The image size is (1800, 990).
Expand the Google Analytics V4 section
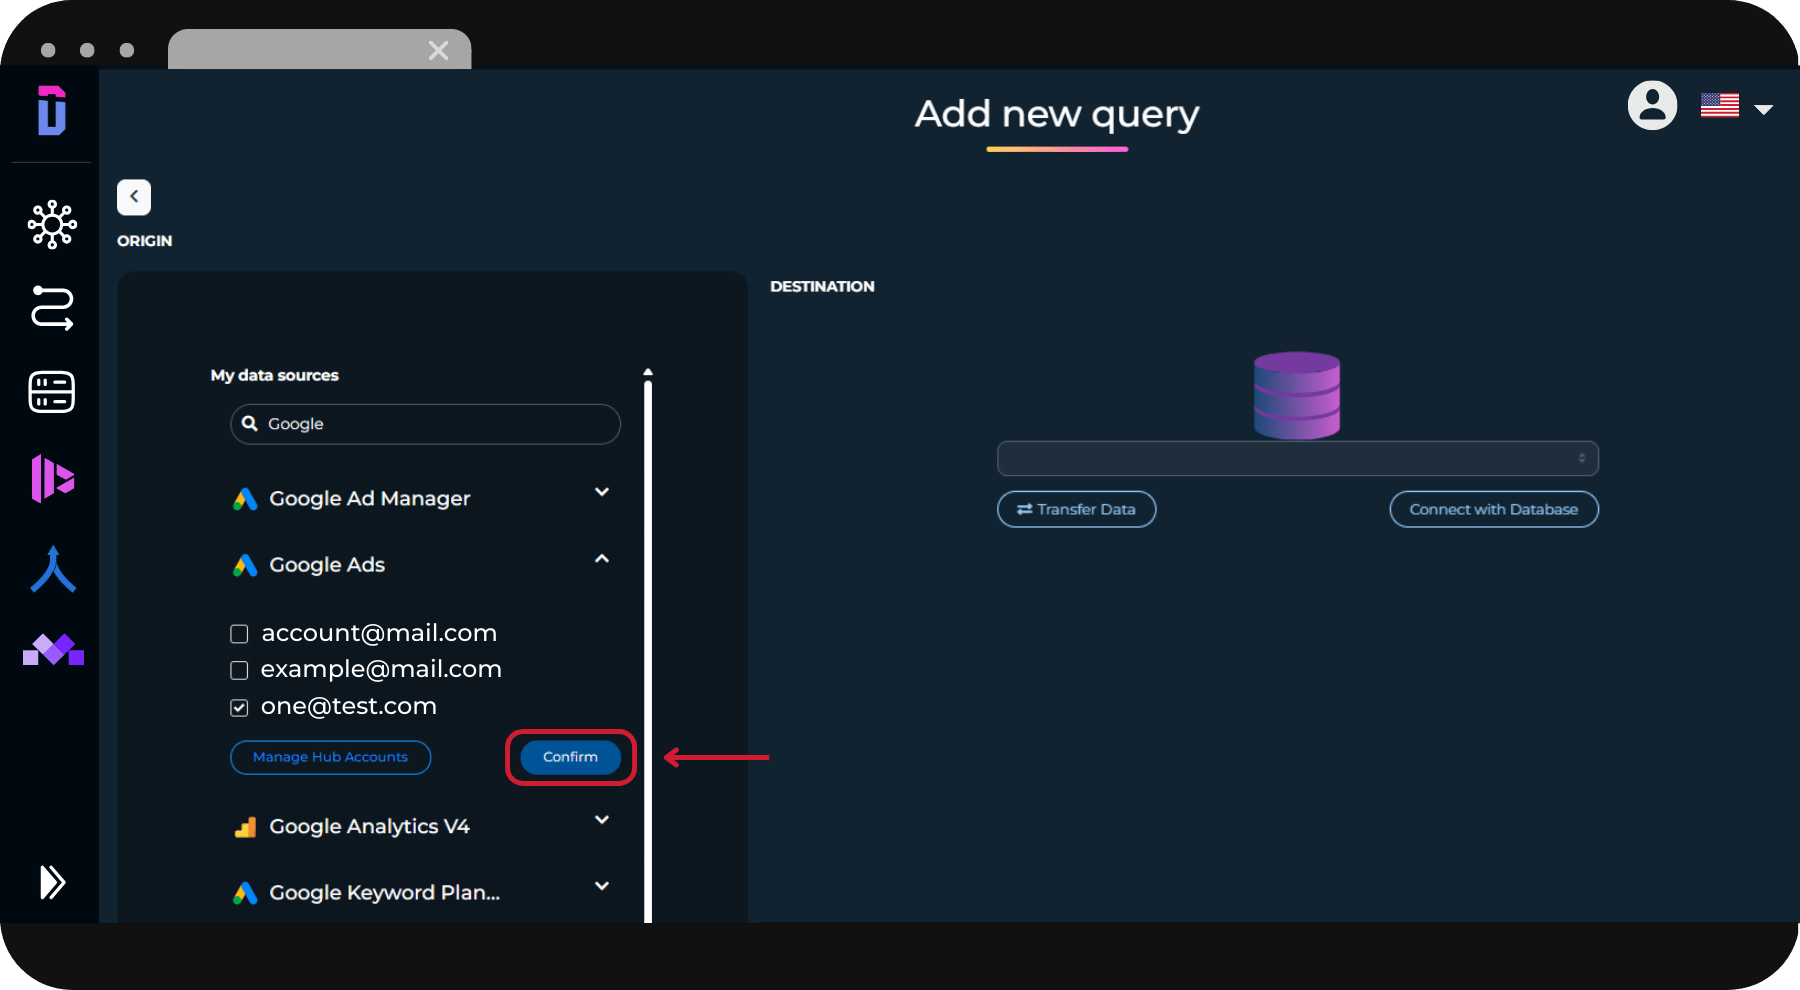point(602,820)
